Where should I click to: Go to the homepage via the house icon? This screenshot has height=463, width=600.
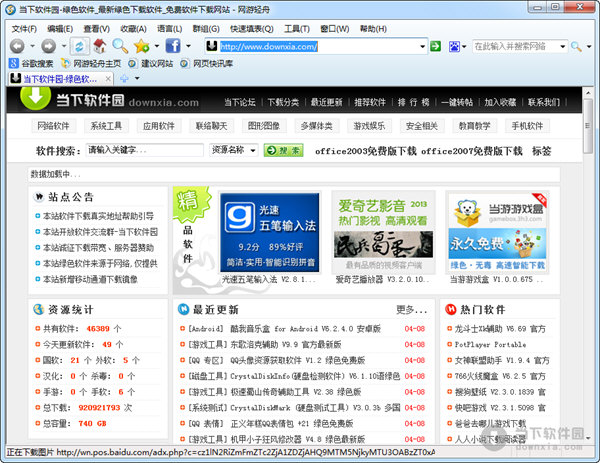(x=100, y=46)
